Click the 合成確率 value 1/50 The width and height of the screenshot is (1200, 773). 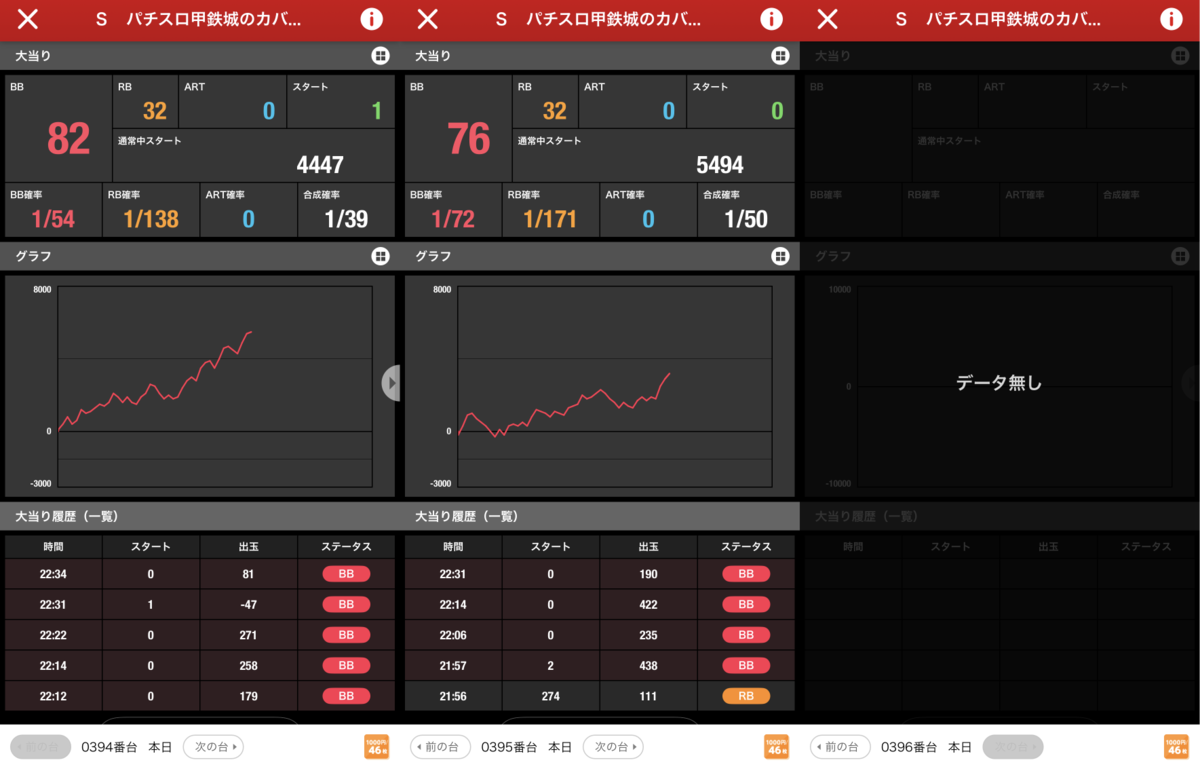click(746, 219)
